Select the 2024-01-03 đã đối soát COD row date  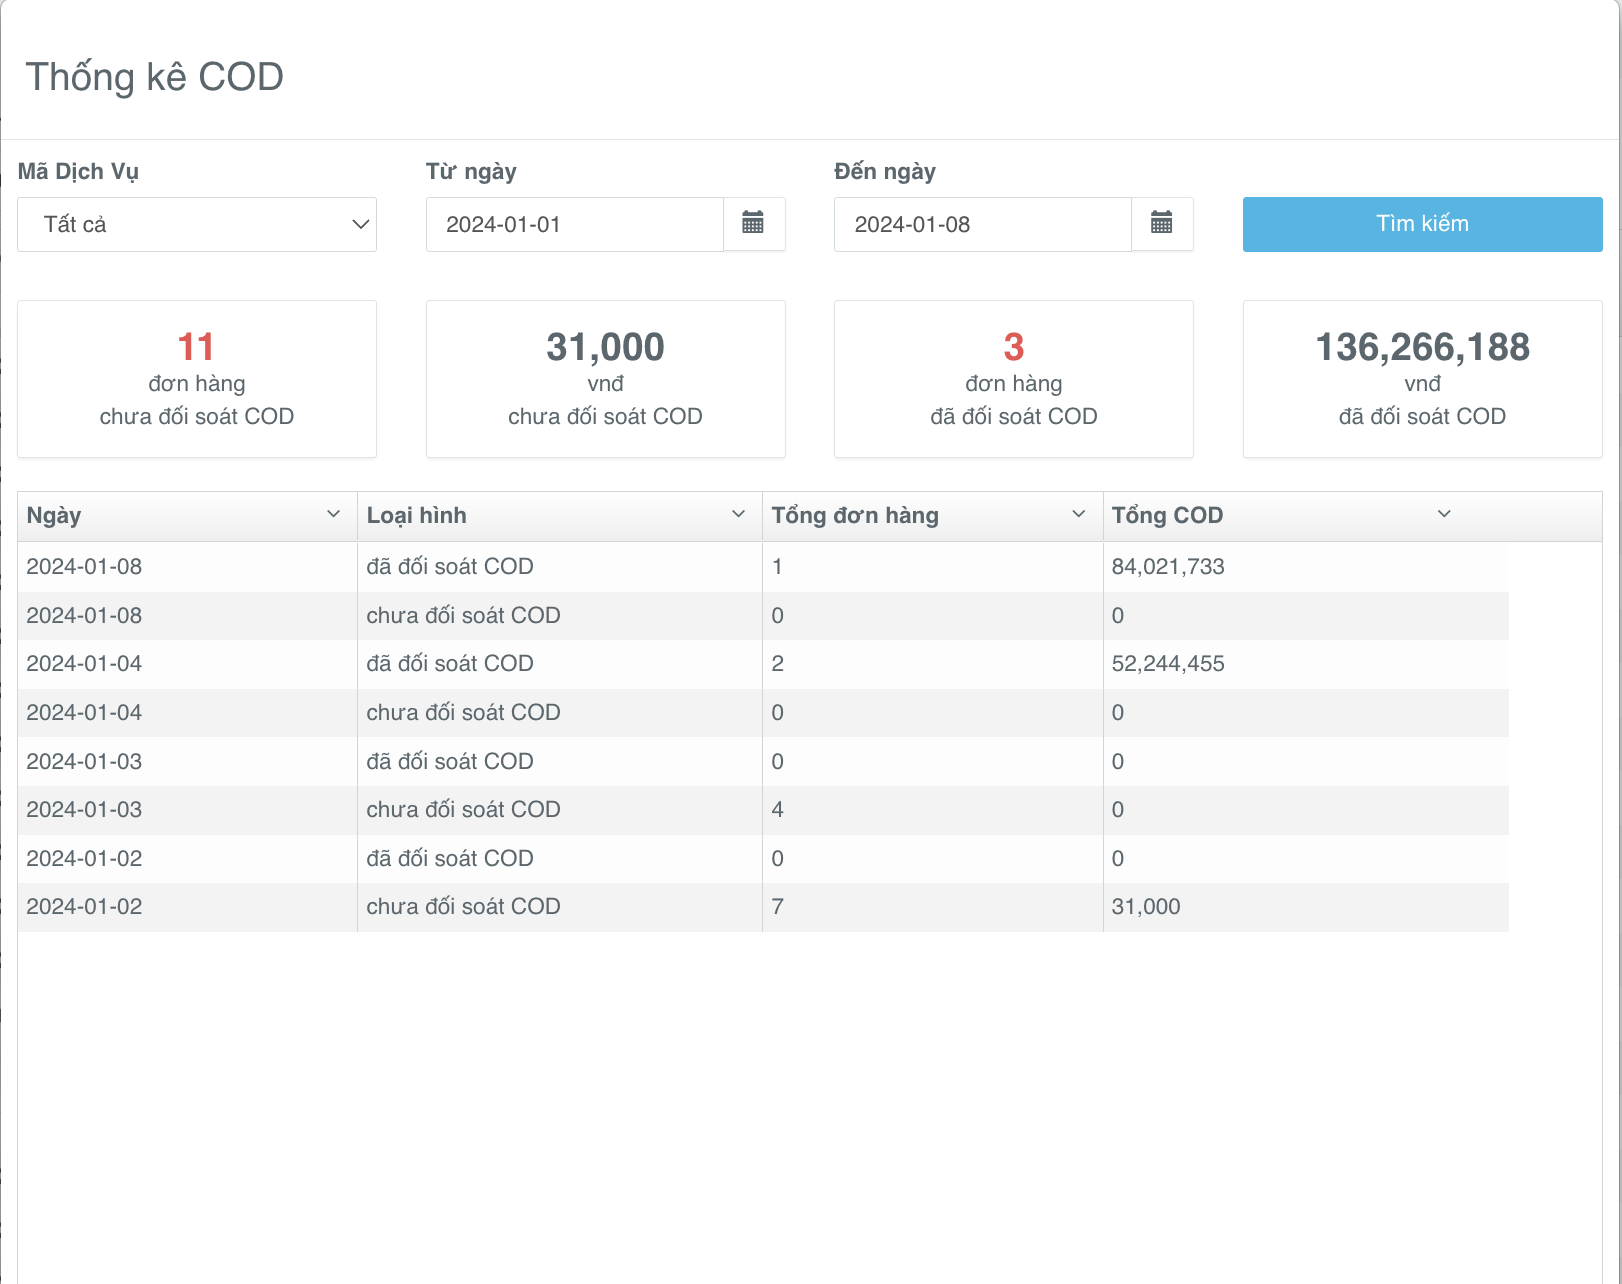(x=84, y=761)
